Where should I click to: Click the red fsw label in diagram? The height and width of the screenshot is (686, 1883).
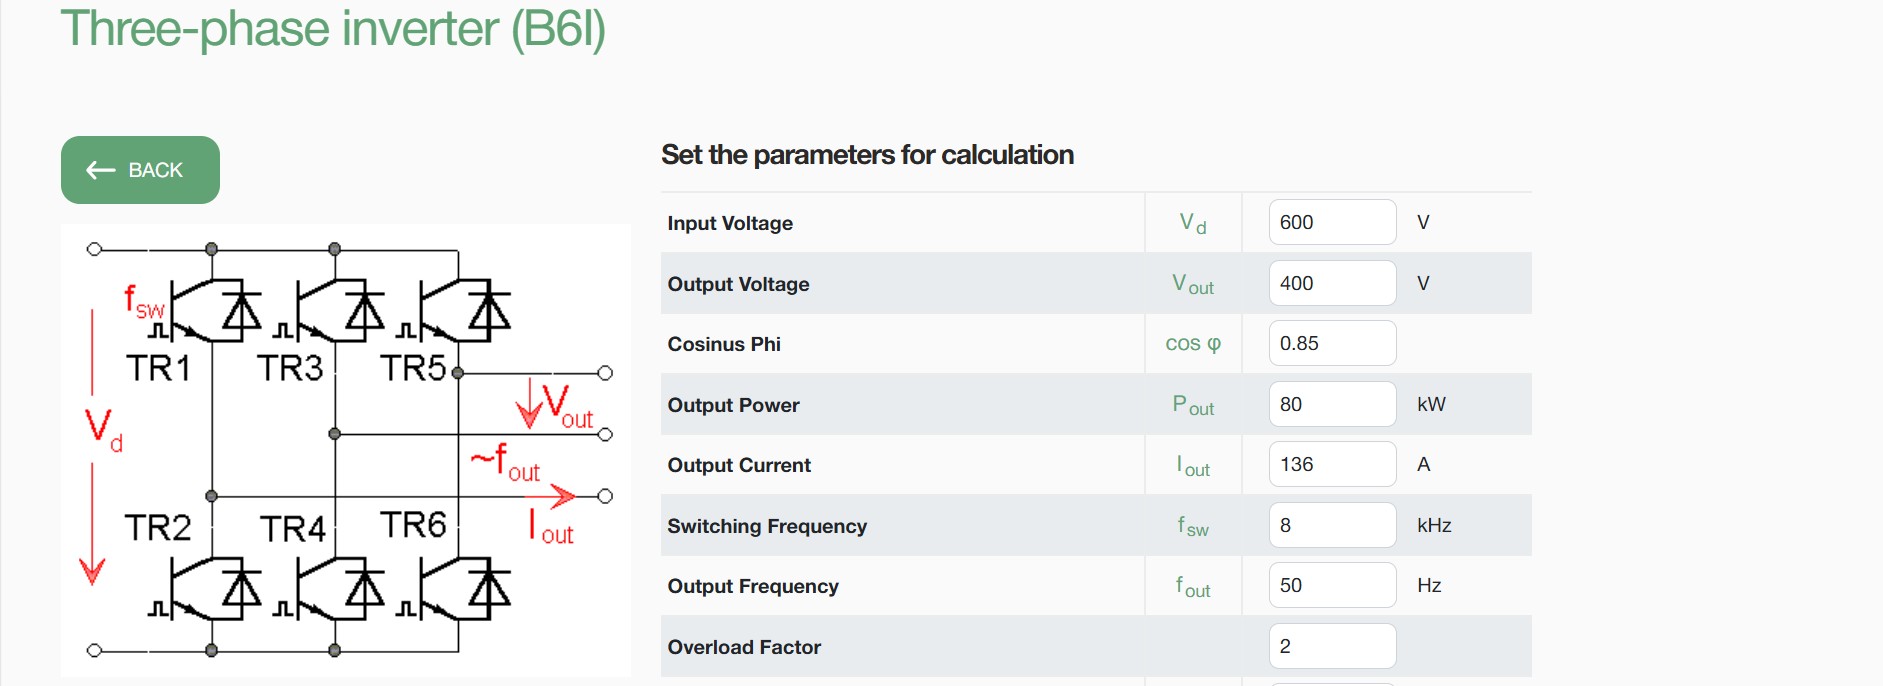coord(143,301)
